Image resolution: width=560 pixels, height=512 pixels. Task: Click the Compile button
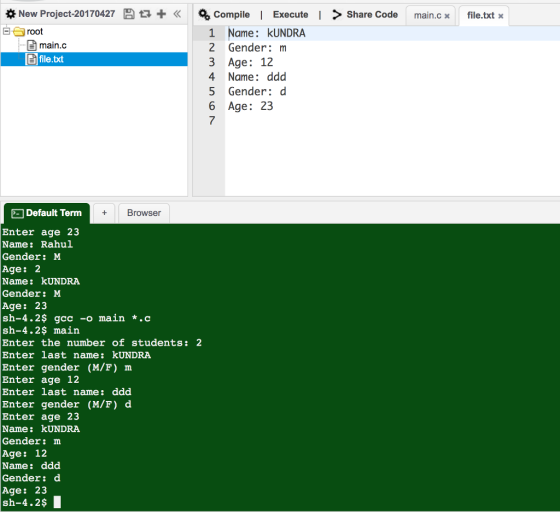(x=231, y=15)
